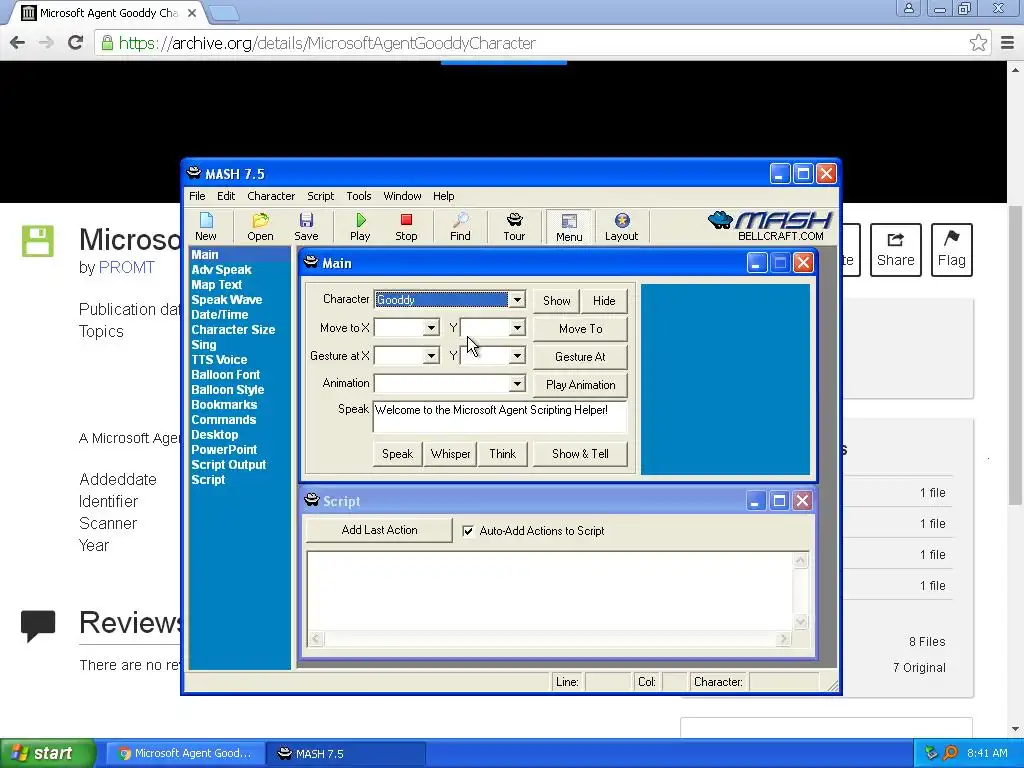Click the Open folder icon in MASH toolbar
Image resolution: width=1024 pixels, height=768 pixels.
260,227
